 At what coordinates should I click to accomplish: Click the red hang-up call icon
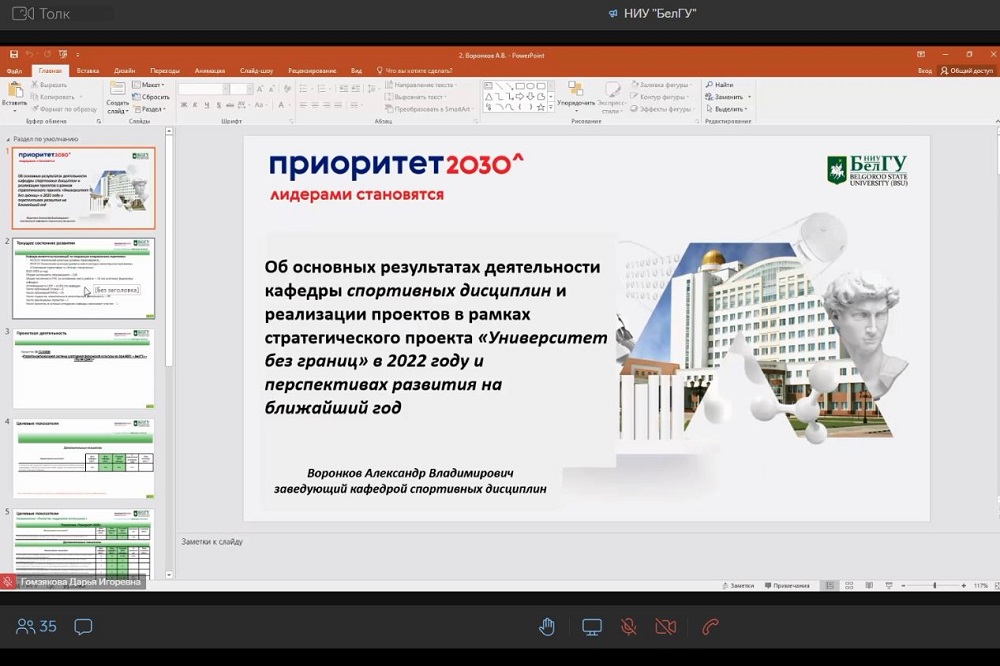710,627
